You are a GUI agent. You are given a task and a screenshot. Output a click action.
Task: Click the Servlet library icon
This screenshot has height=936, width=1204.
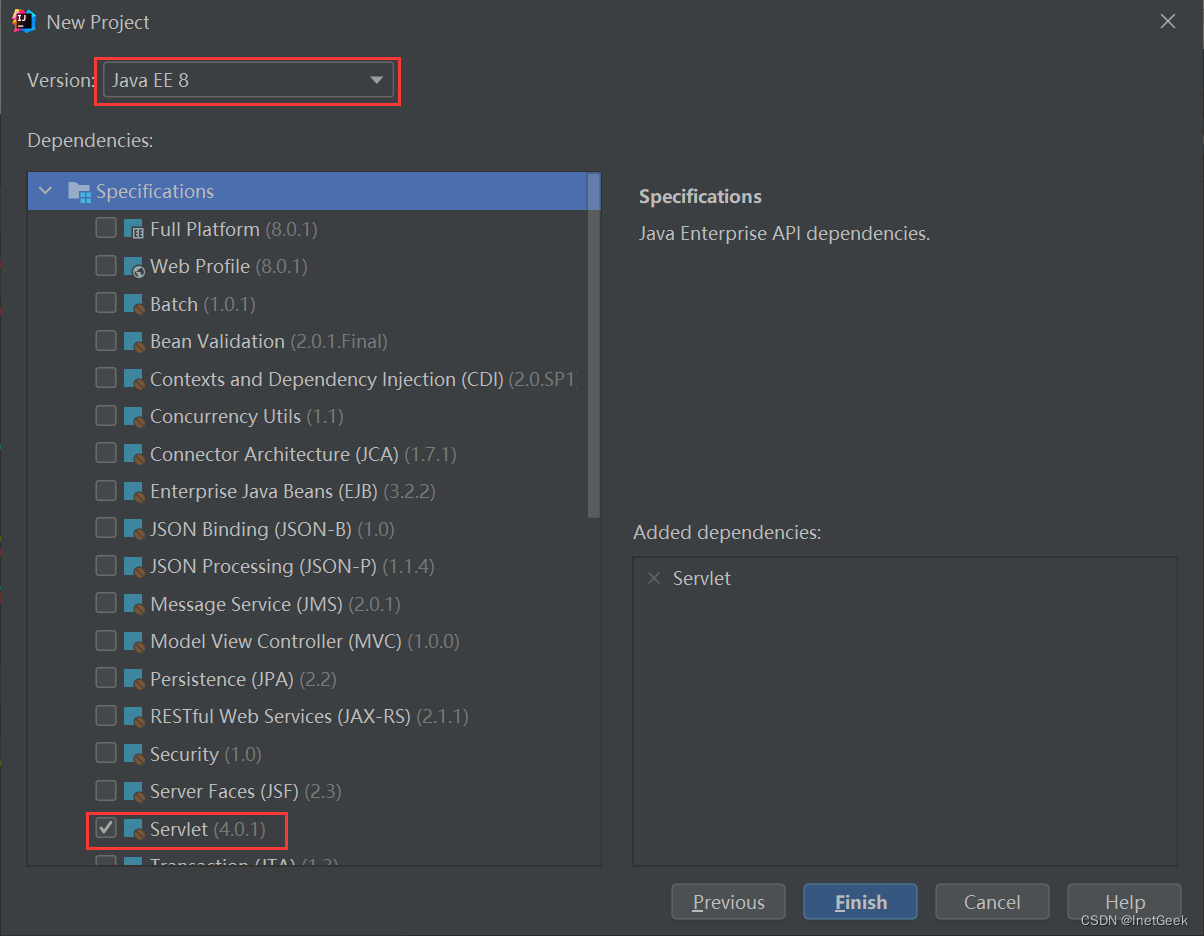[x=135, y=830]
